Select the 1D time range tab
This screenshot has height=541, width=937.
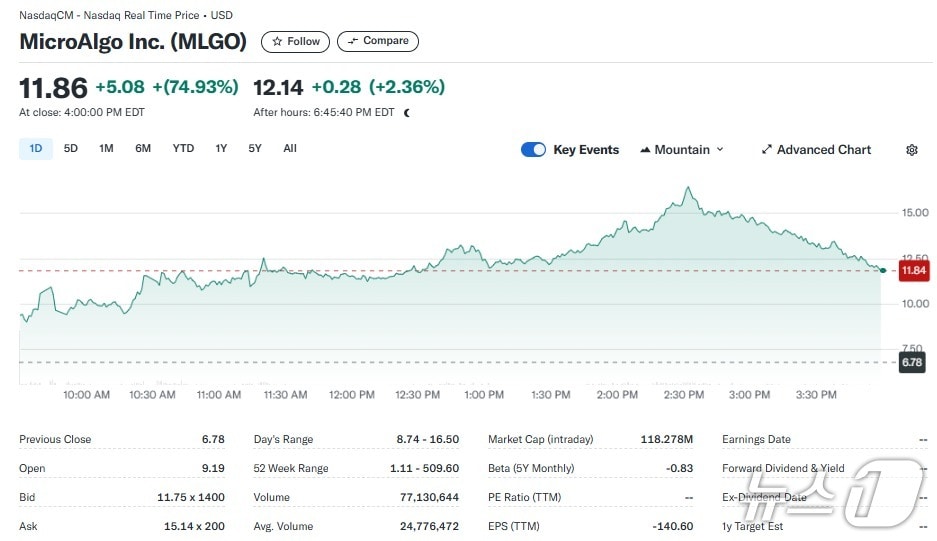[x=36, y=149]
